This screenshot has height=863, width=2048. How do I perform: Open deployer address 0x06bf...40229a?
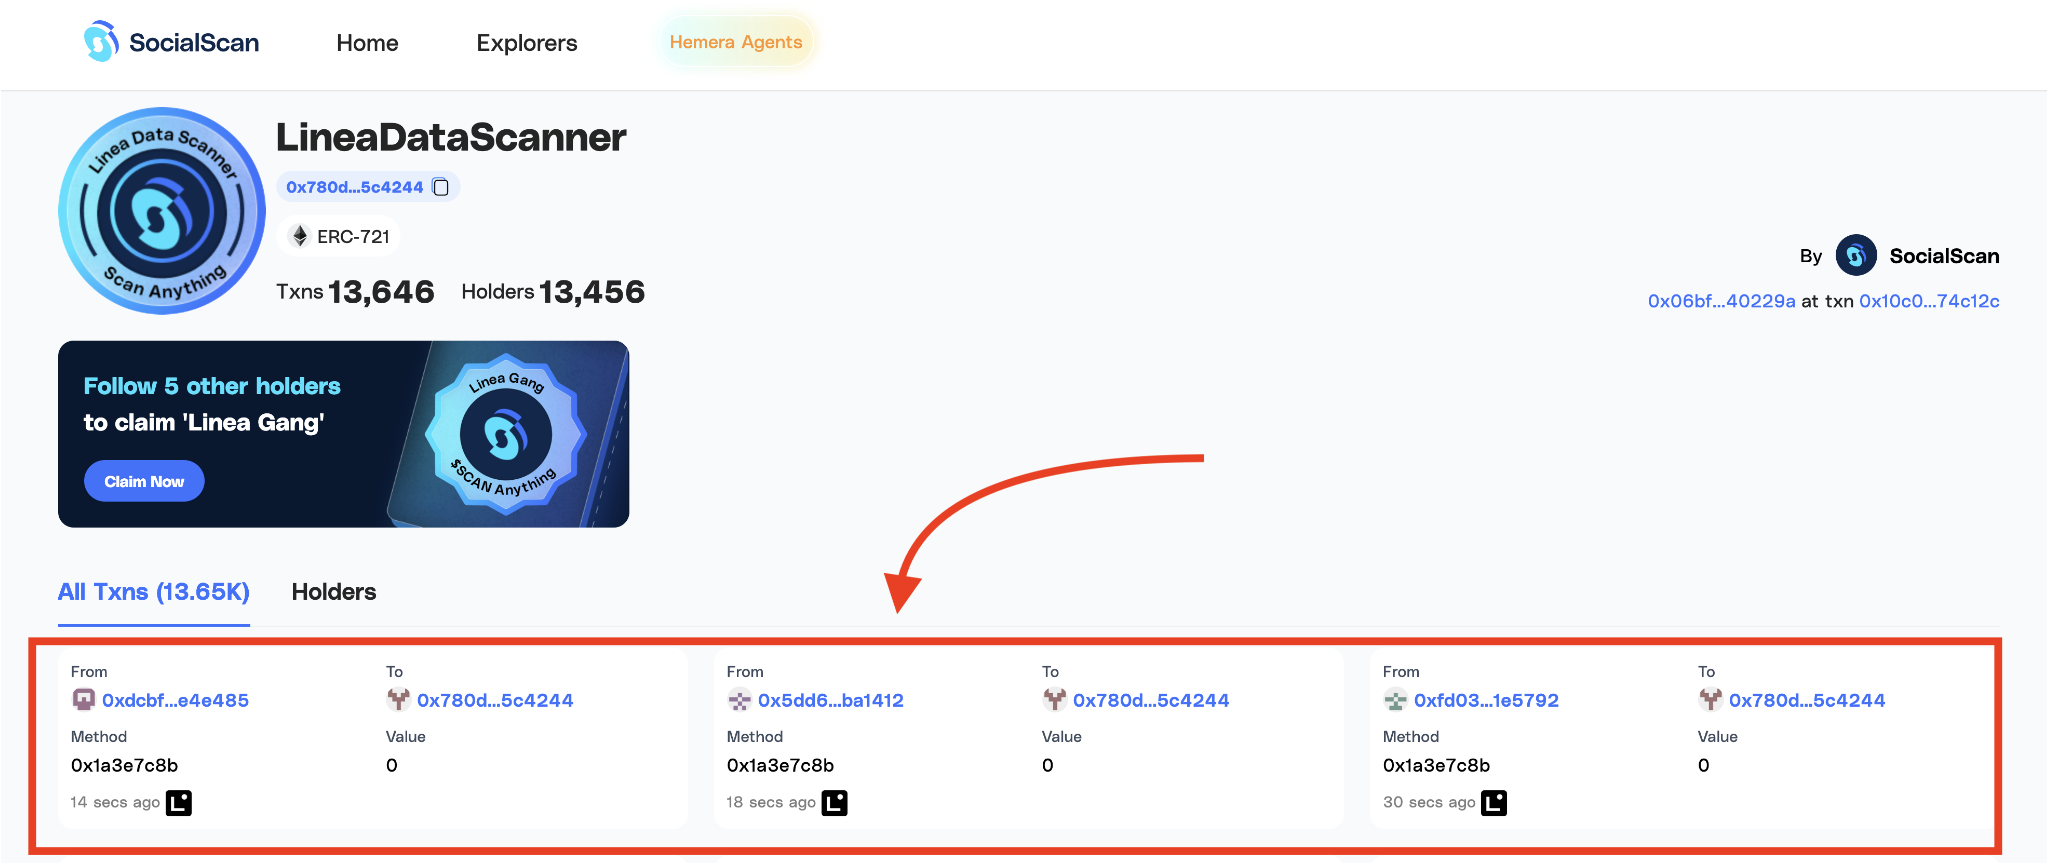[x=1722, y=301]
